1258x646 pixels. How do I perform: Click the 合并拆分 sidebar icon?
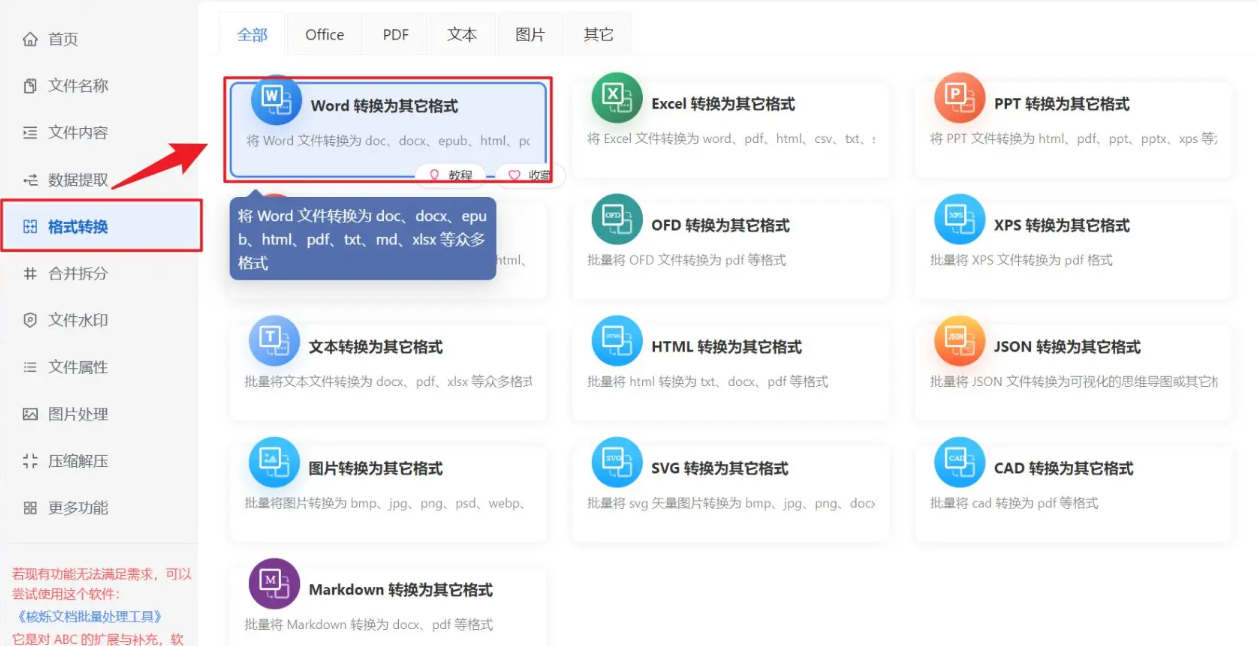tap(30, 273)
